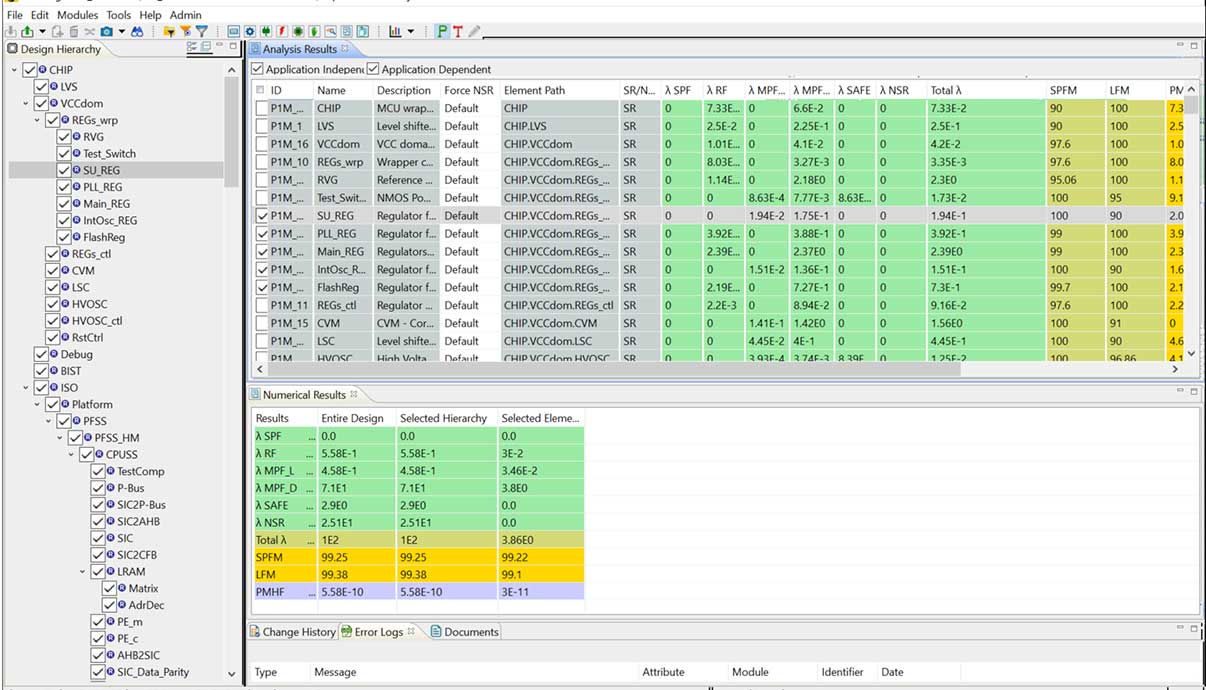This screenshot has height=690, width=1206.
Task: Collapse the VCCdom tree node
Action: [25, 103]
